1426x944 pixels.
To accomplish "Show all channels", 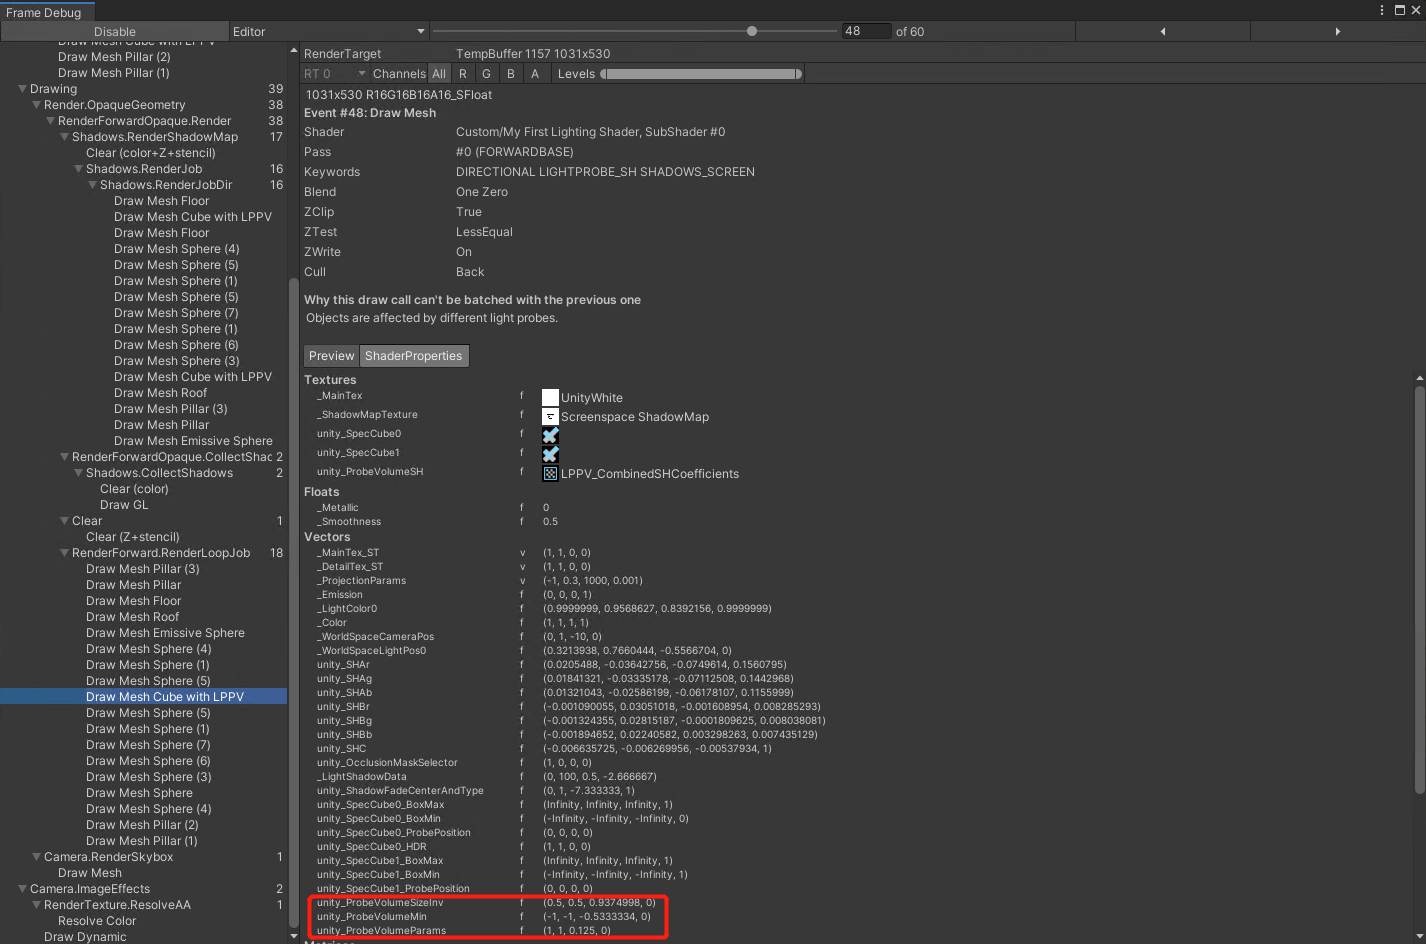I will [x=439, y=74].
